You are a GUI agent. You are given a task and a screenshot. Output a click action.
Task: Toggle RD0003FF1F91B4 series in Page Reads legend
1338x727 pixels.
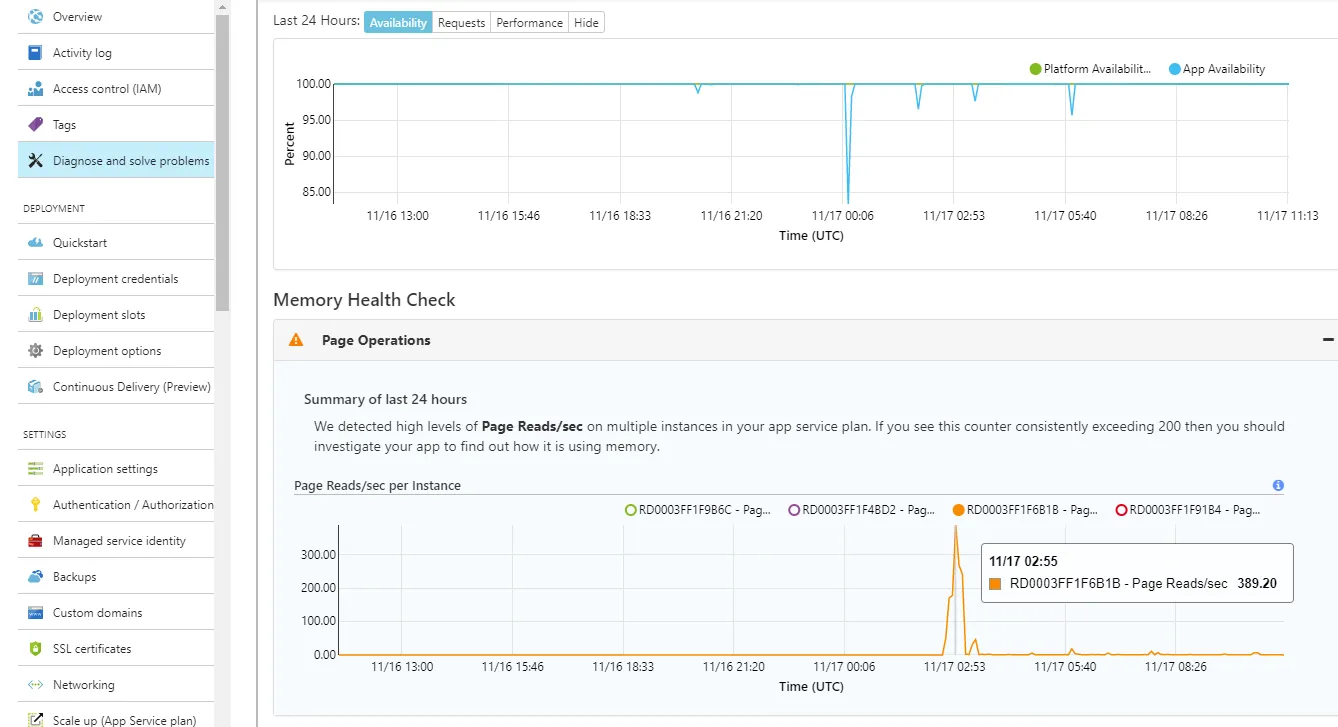(x=1188, y=510)
